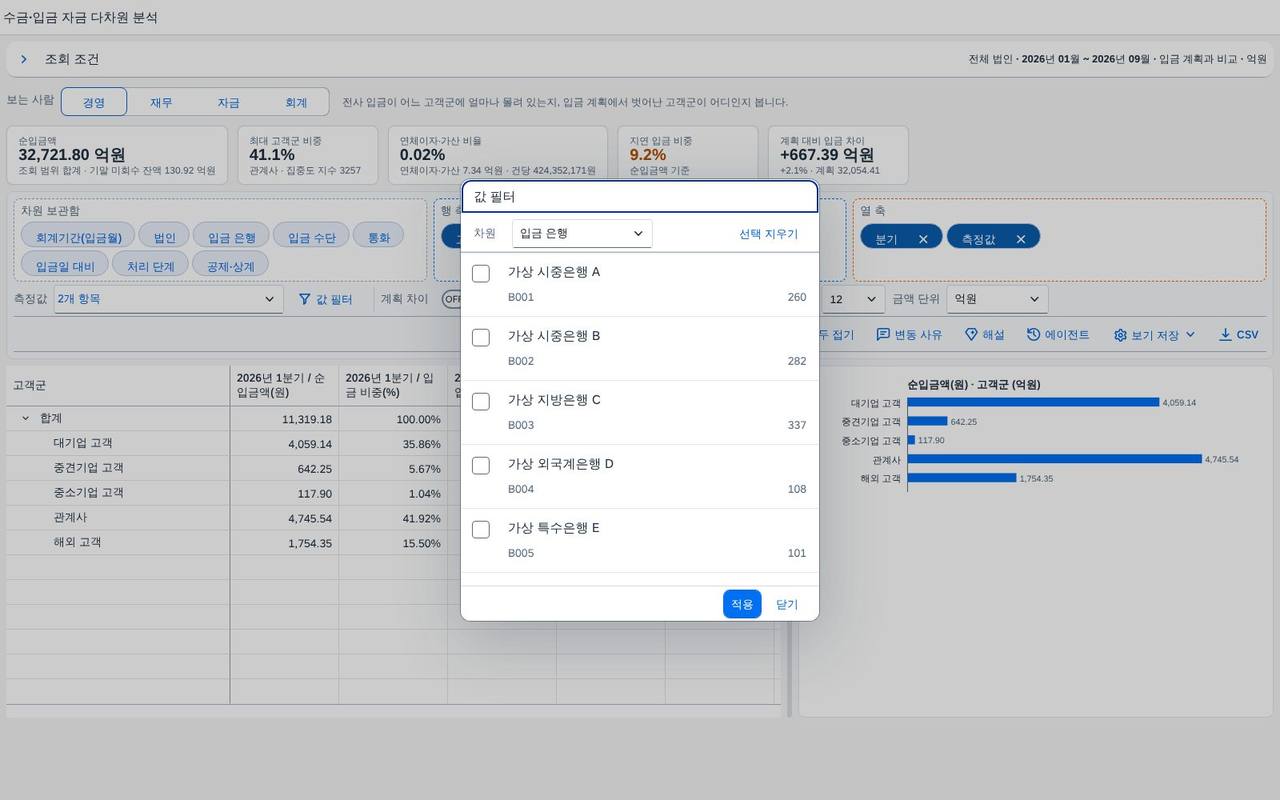1280x800 pixels.
Task: Click the 값 필터 funnel icon
Action: click(305, 299)
